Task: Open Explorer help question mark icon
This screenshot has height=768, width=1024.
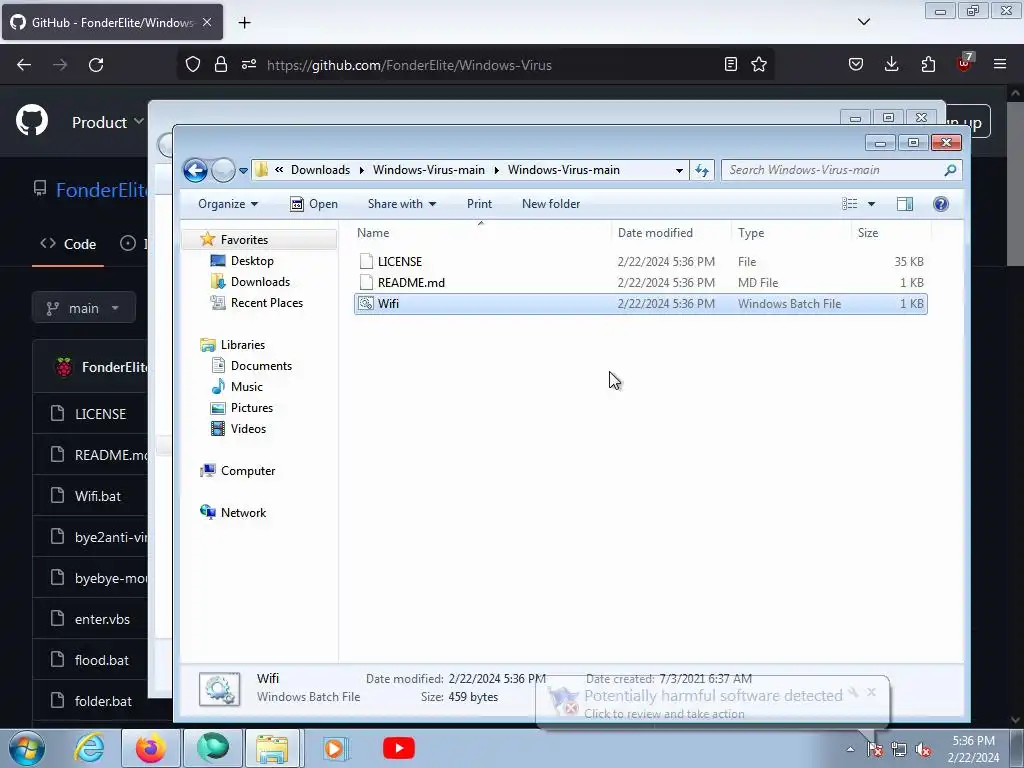Action: pyautogui.click(x=940, y=204)
